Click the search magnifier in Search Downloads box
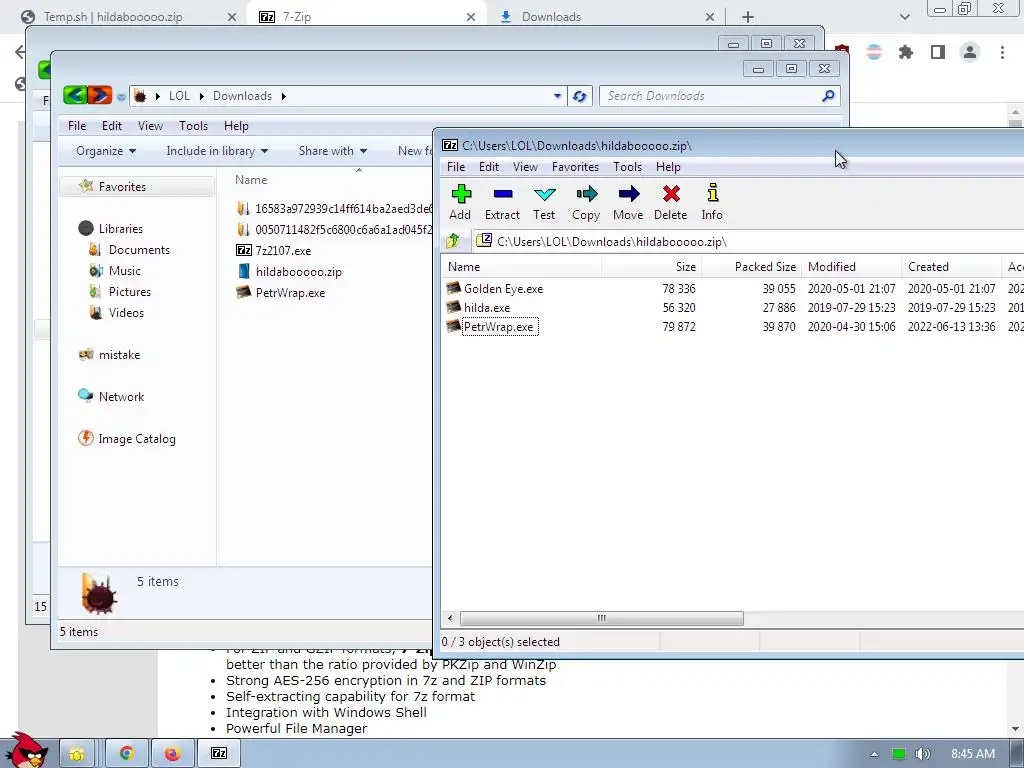The width and height of the screenshot is (1024, 768). [x=828, y=96]
